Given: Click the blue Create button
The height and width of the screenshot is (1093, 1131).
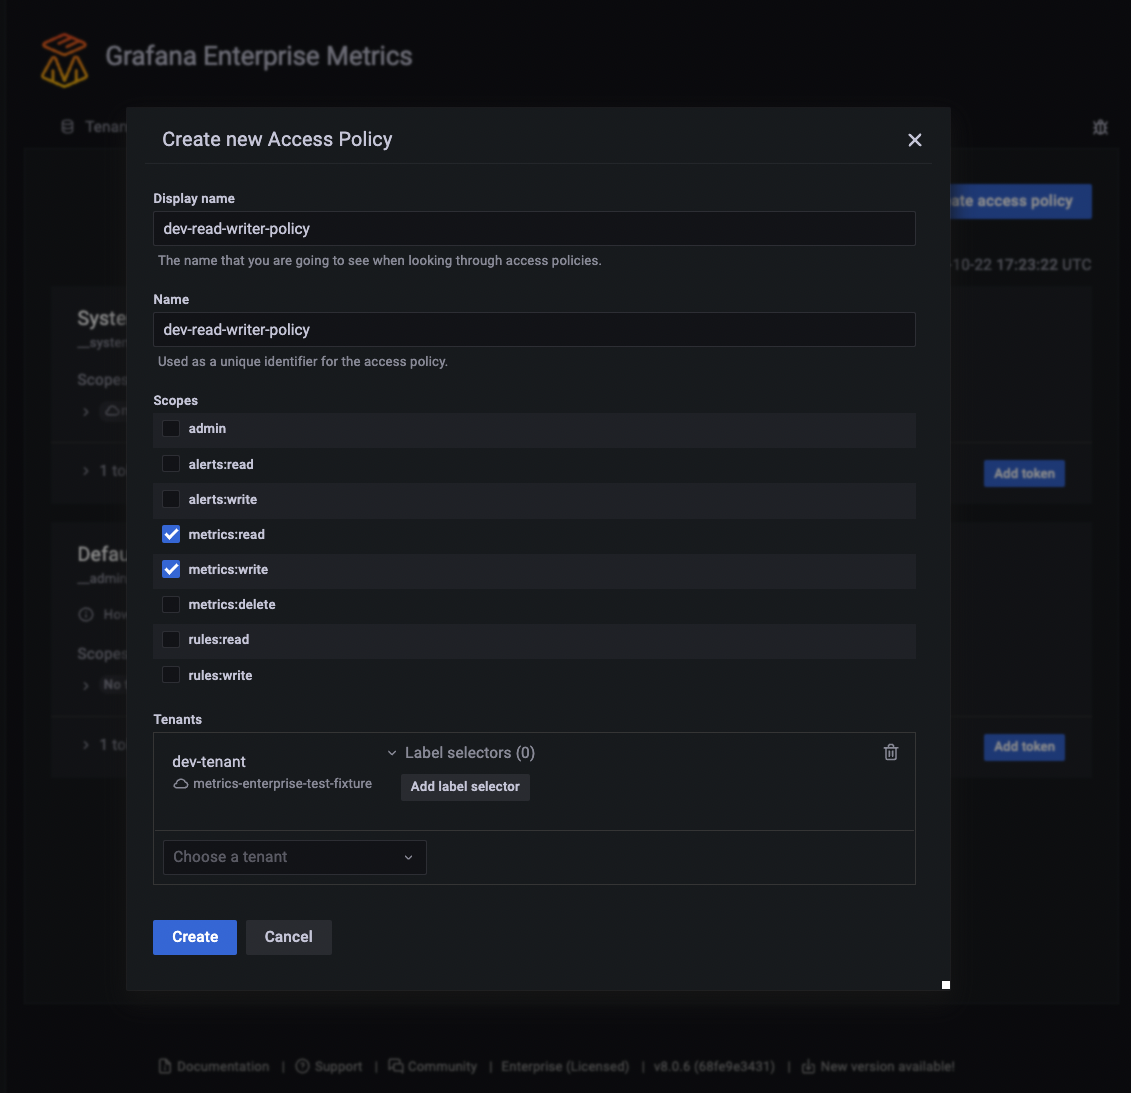Looking at the screenshot, I should click(194, 937).
